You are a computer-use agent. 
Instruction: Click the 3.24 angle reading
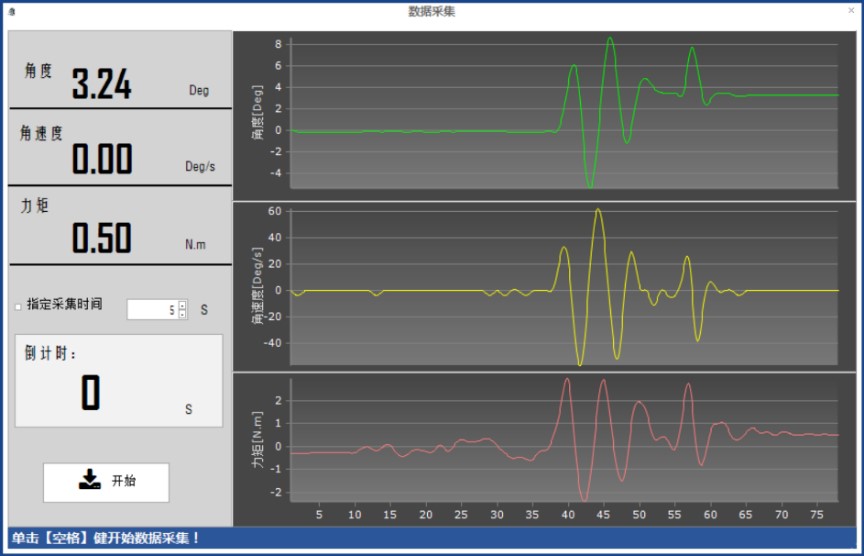tap(101, 86)
